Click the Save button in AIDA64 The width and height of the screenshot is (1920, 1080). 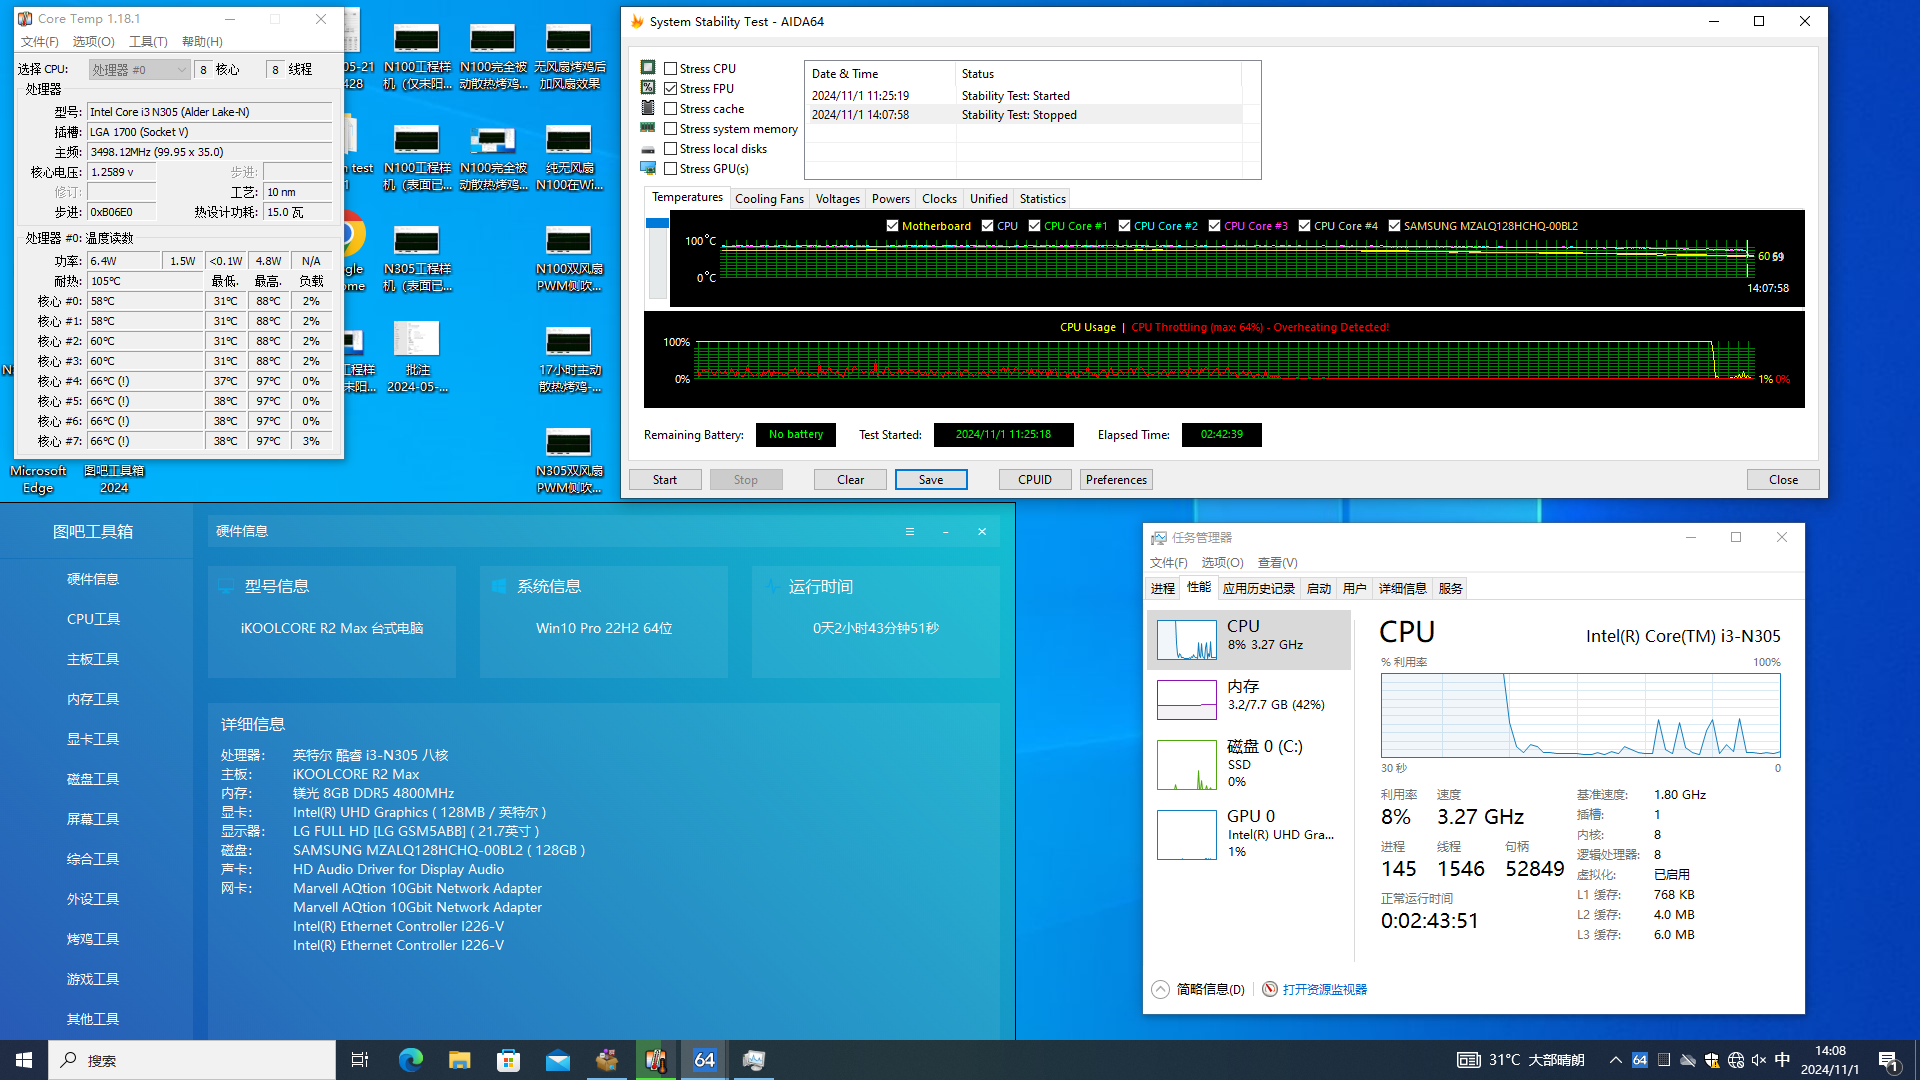coord(931,479)
